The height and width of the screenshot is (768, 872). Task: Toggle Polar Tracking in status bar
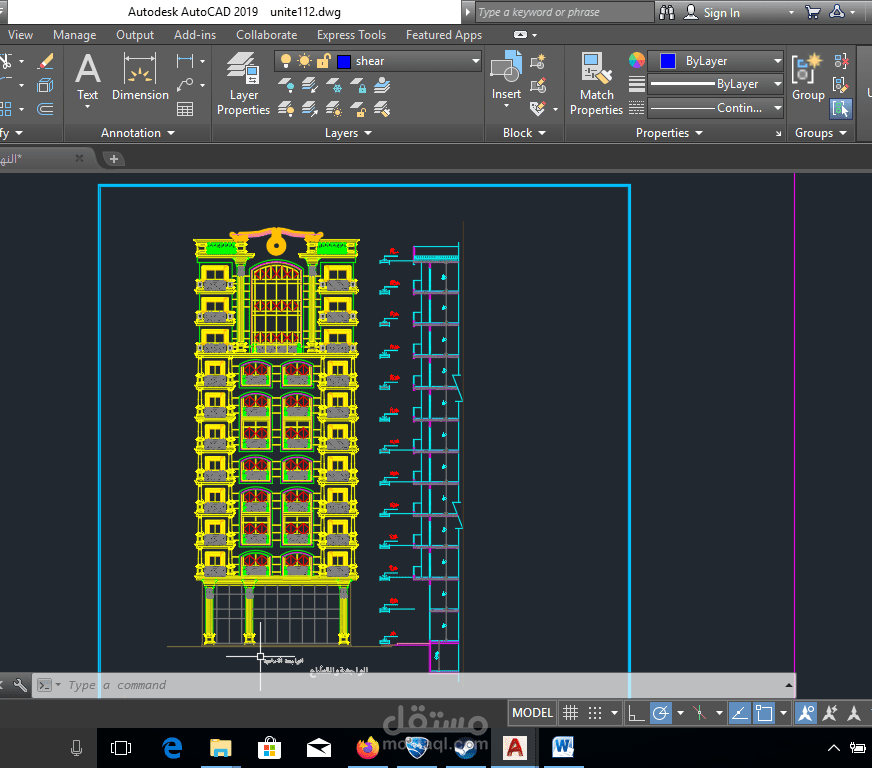(661, 713)
